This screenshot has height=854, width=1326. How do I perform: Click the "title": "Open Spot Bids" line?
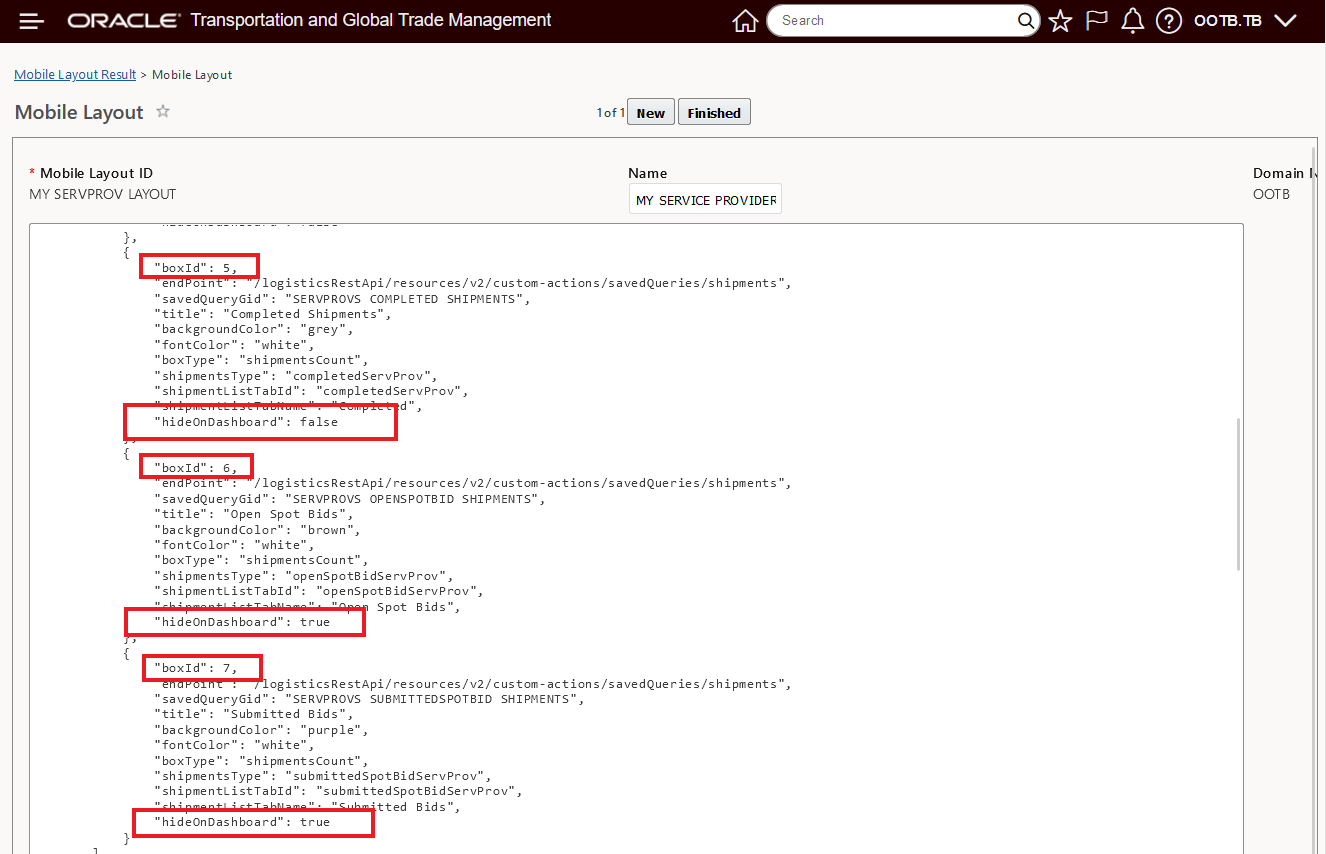[x=253, y=514]
